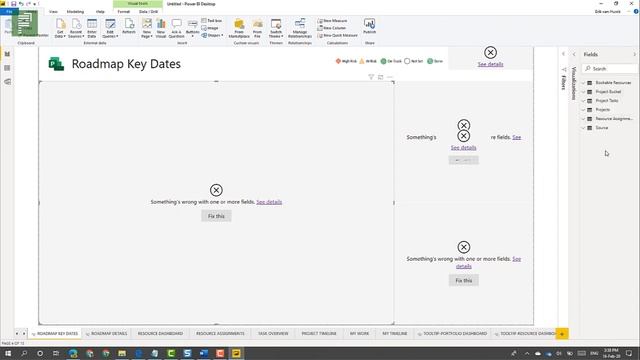Switch to Model view in left sidebar
640x360 pixels.
pyautogui.click(x=7, y=82)
